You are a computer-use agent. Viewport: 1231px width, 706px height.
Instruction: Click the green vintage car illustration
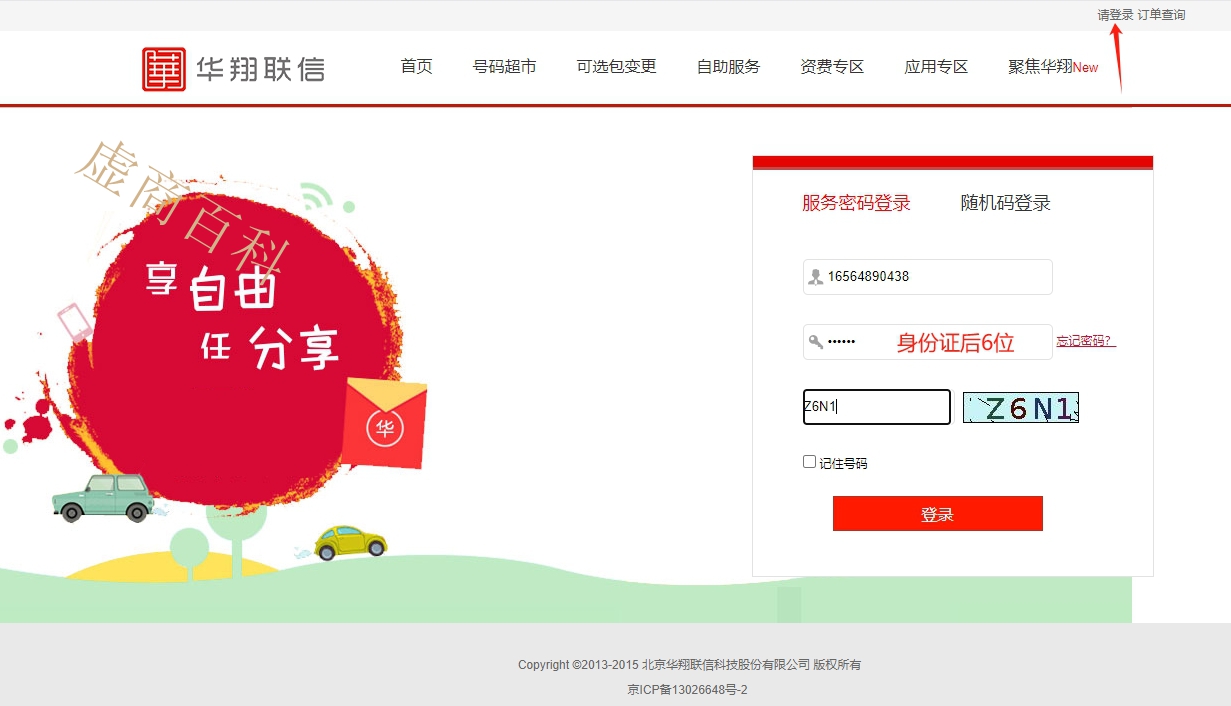(104, 498)
